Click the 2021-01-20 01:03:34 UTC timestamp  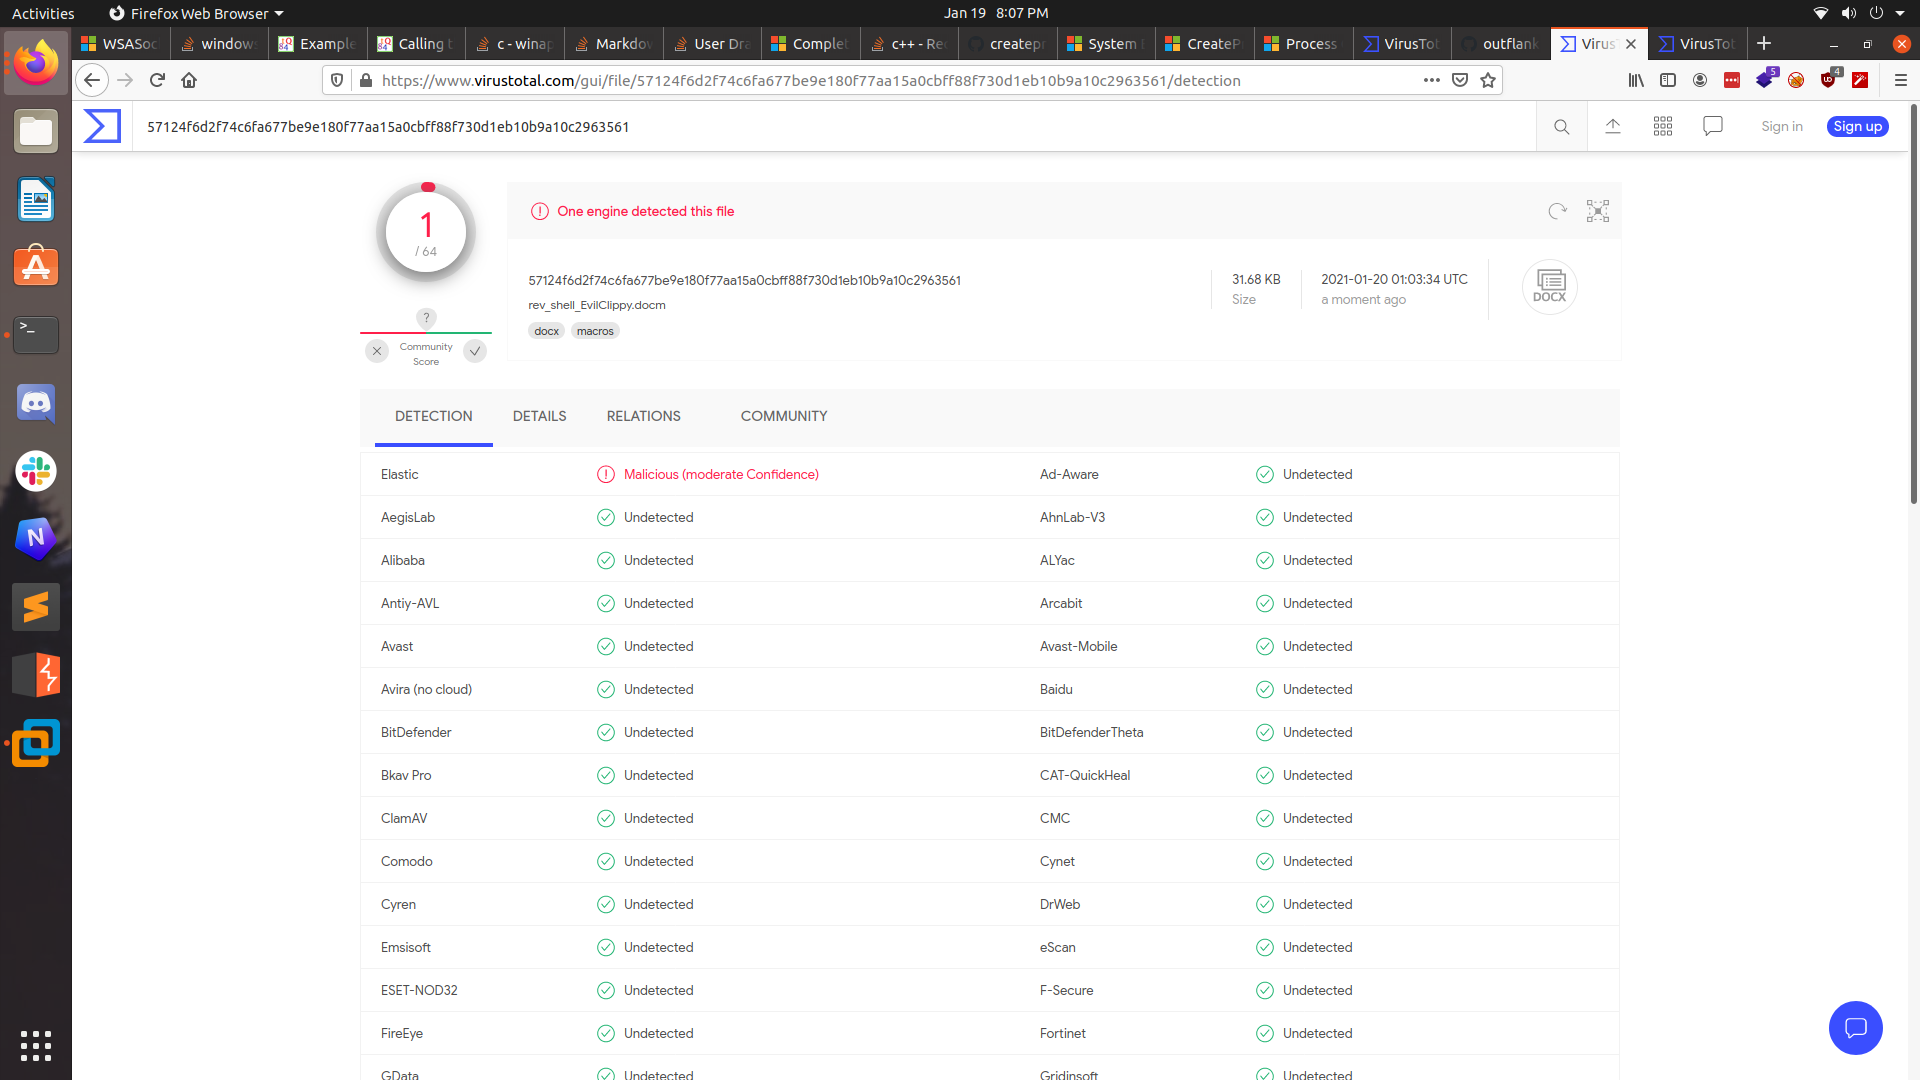point(1394,279)
